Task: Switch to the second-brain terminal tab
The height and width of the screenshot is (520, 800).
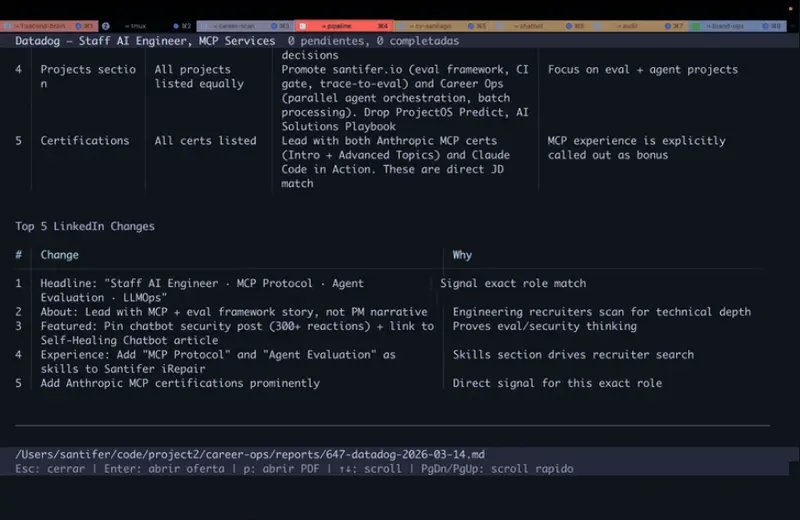Action: [49, 26]
